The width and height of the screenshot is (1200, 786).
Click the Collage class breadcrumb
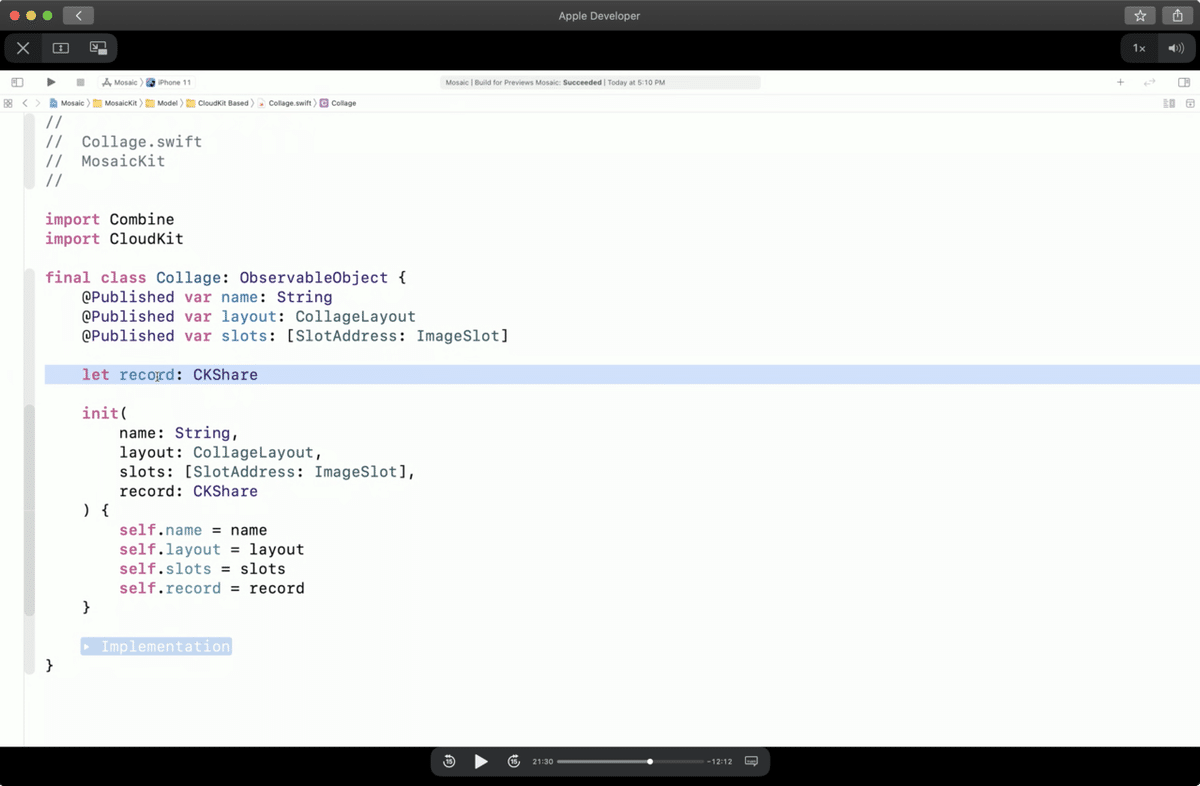338,103
